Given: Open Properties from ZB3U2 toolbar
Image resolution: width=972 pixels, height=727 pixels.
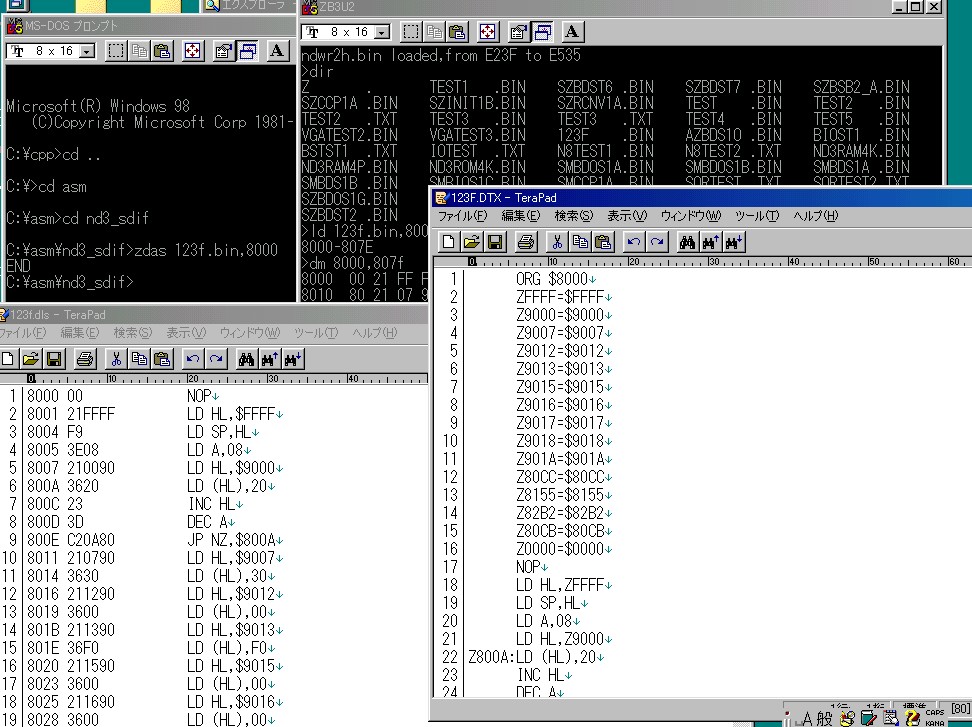Looking at the screenshot, I should click(518, 32).
